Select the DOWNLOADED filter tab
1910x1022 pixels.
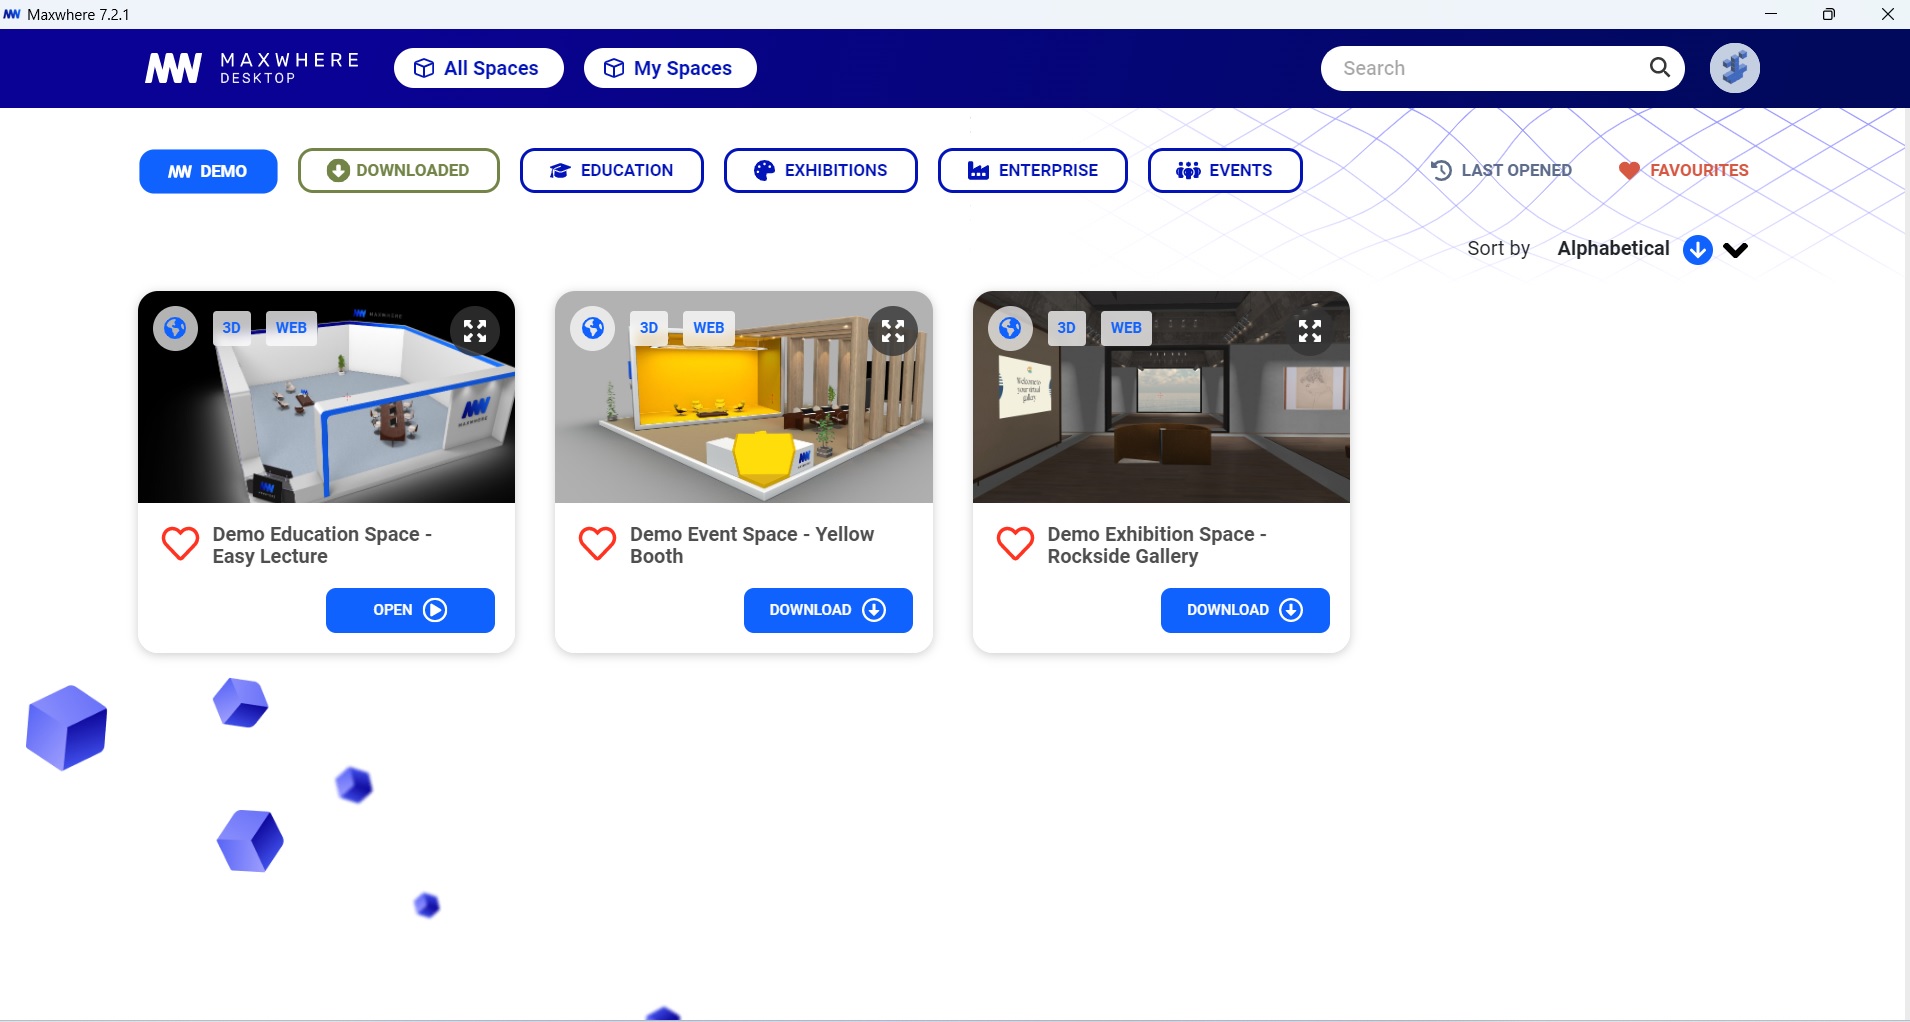398,170
